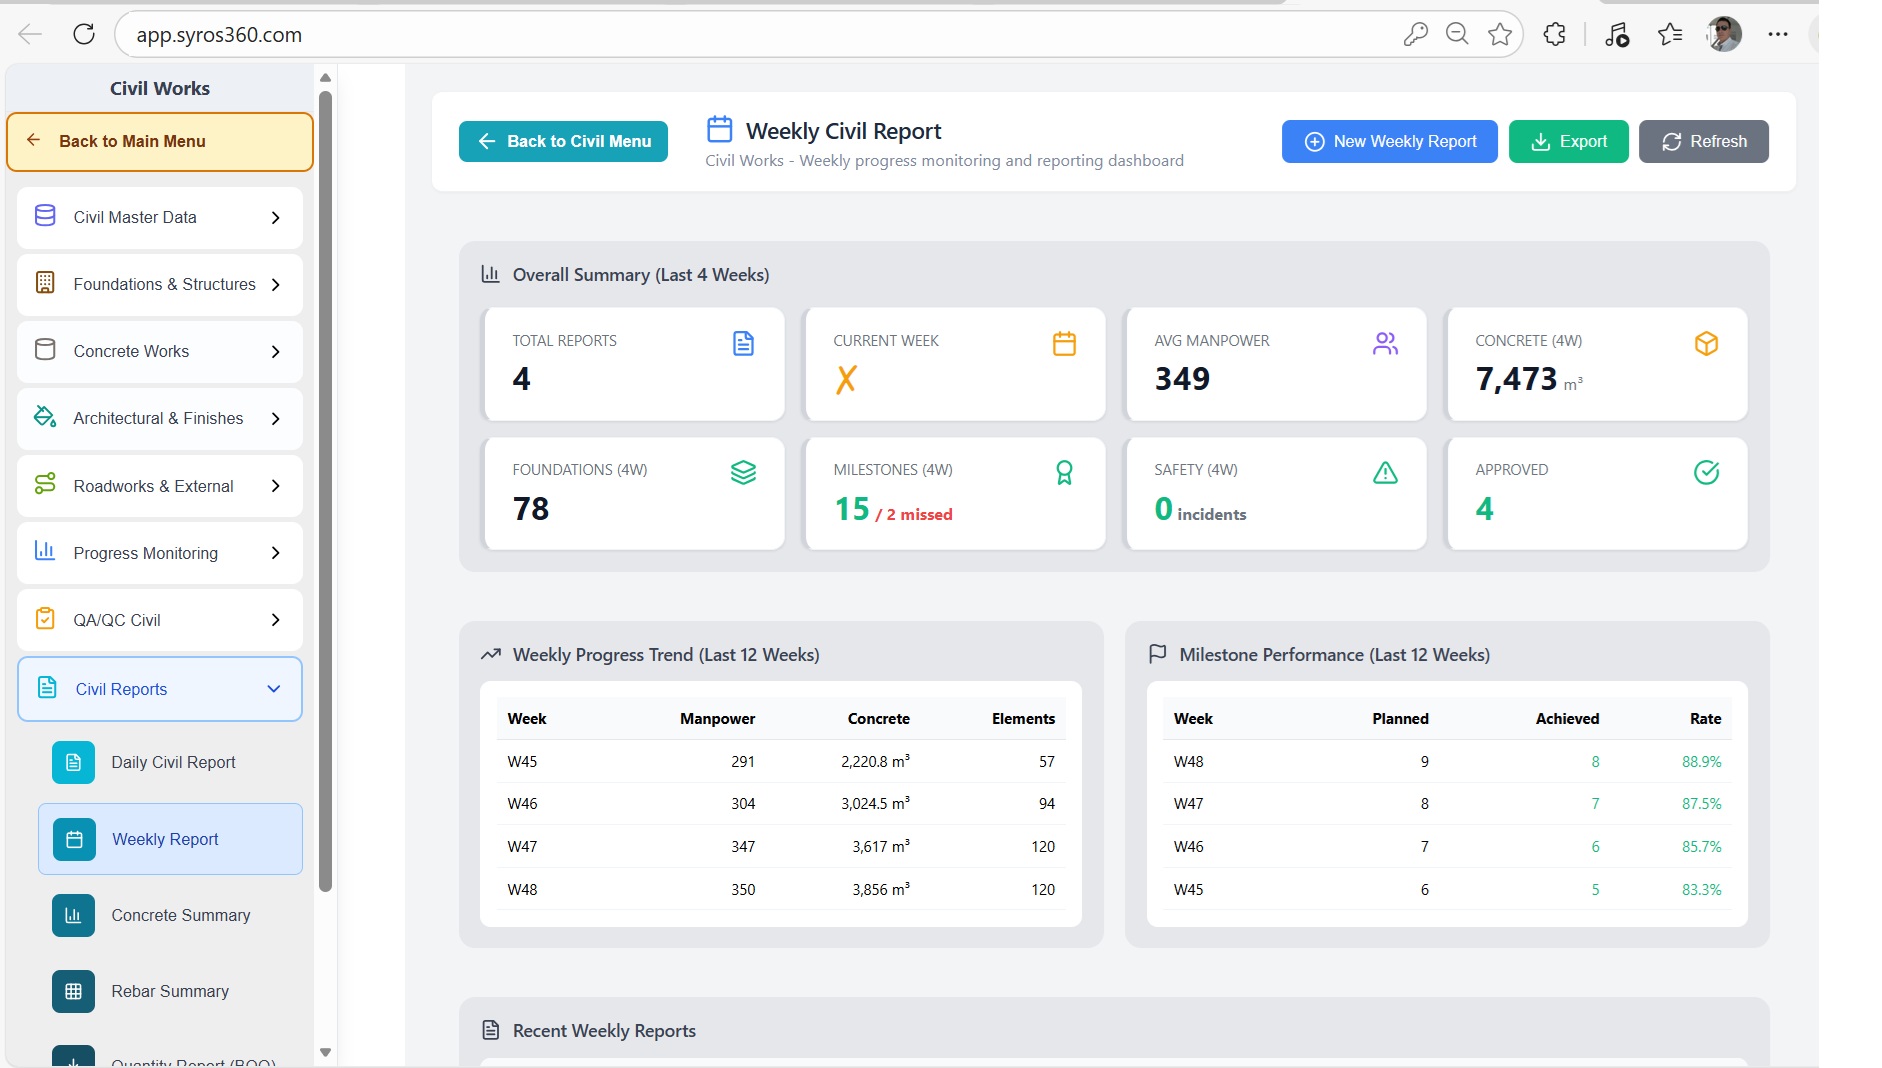
Task: Click the Daily Civil Report icon
Action: [x=73, y=763]
